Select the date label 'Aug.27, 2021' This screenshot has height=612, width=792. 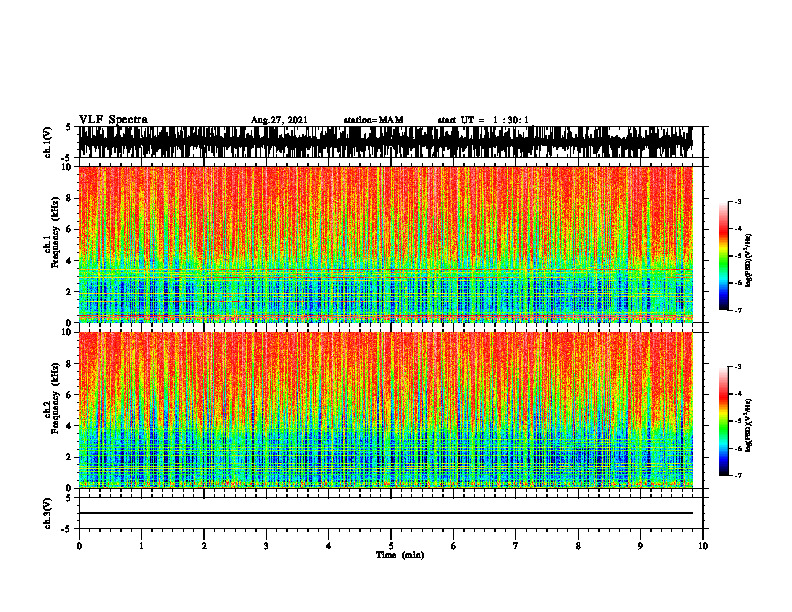(279, 120)
